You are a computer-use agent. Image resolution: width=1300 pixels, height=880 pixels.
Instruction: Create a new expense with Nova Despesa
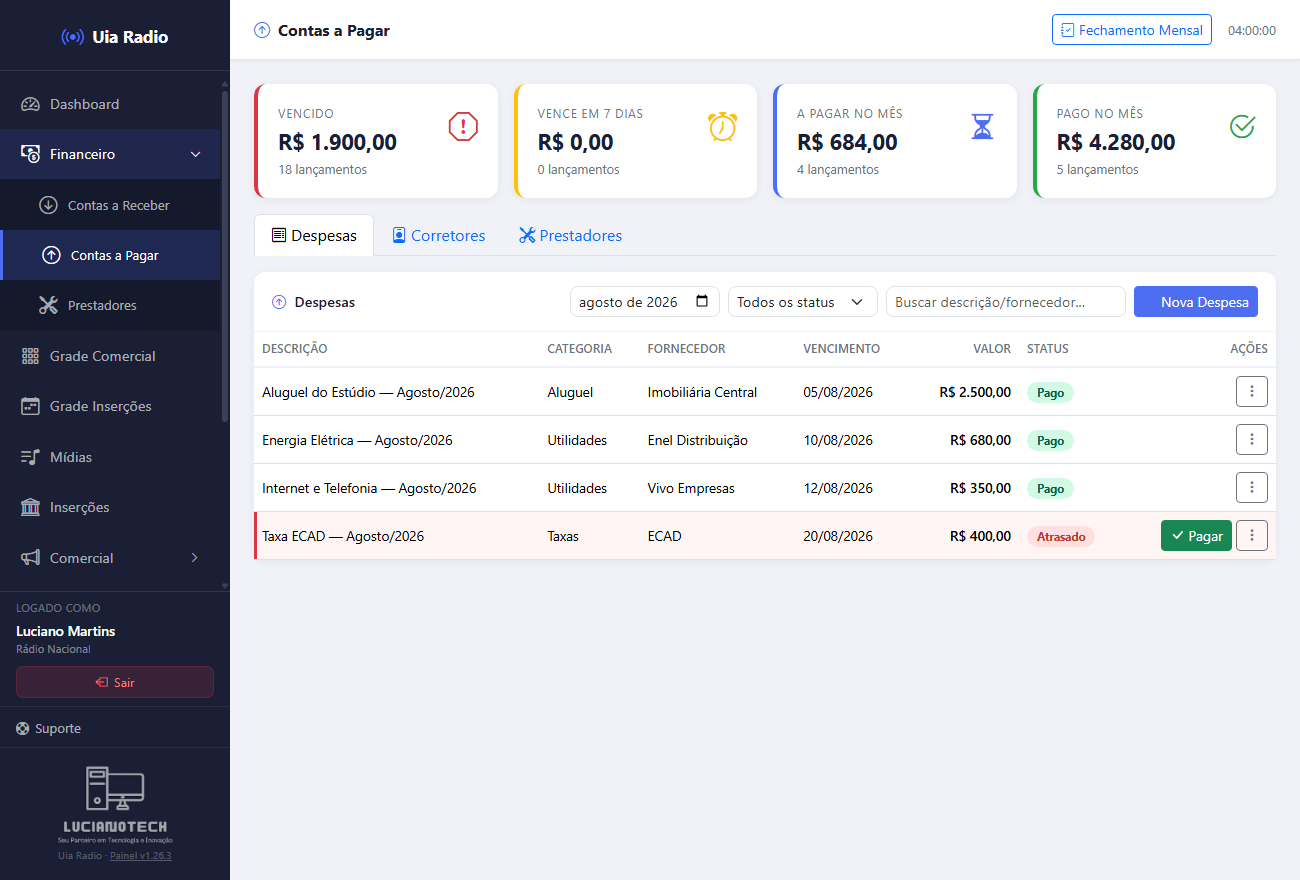pos(1196,302)
